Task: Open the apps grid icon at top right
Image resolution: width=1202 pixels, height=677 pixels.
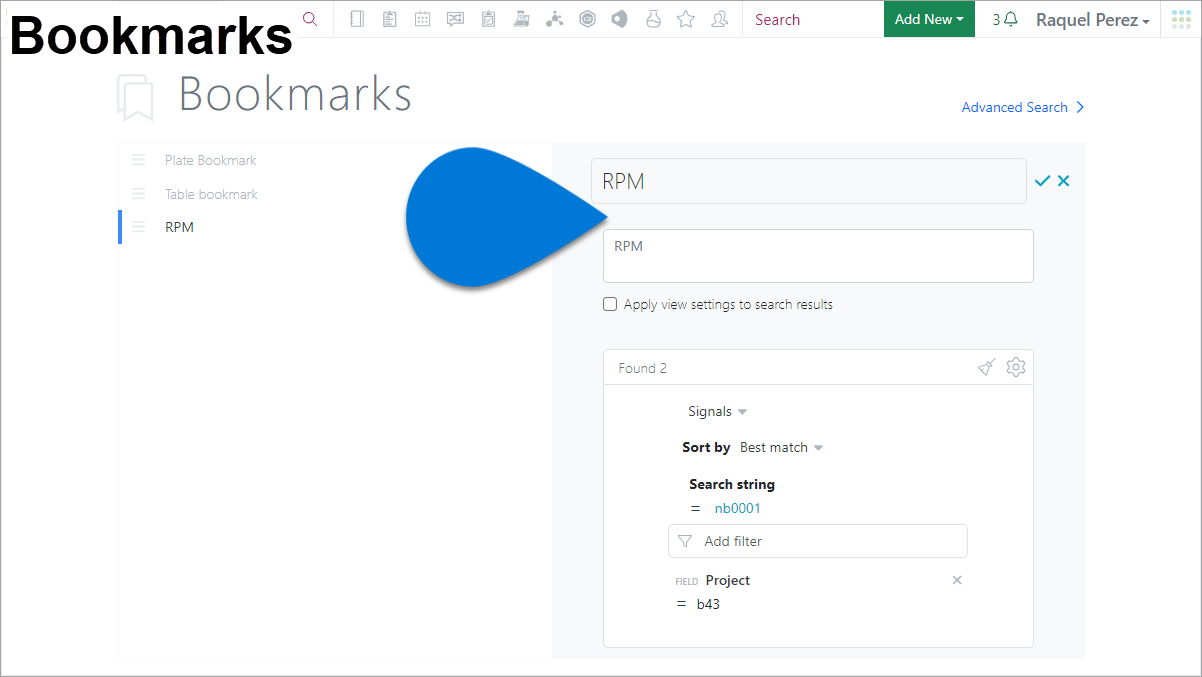Action: [x=1181, y=19]
